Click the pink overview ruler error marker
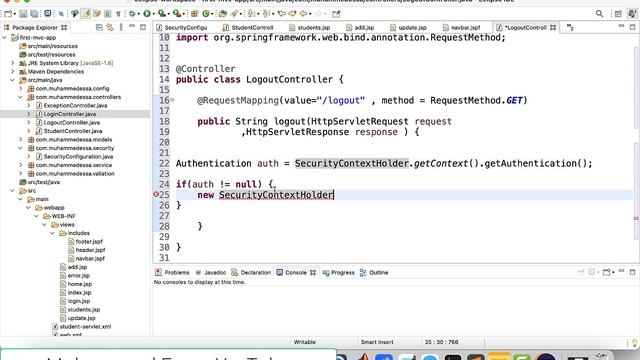 click(636, 218)
